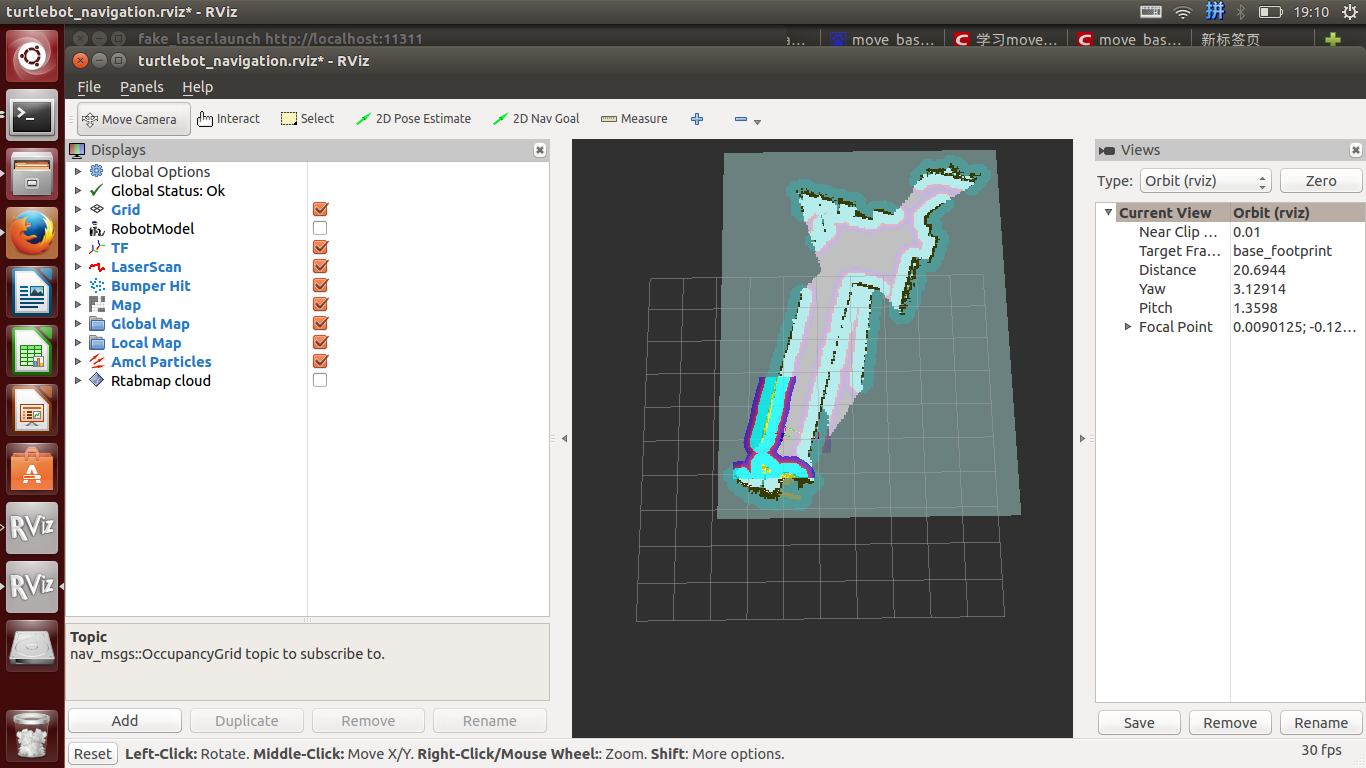1366x768 pixels.
Task: Disable the LaserScan display checkbox
Action: pos(320,267)
